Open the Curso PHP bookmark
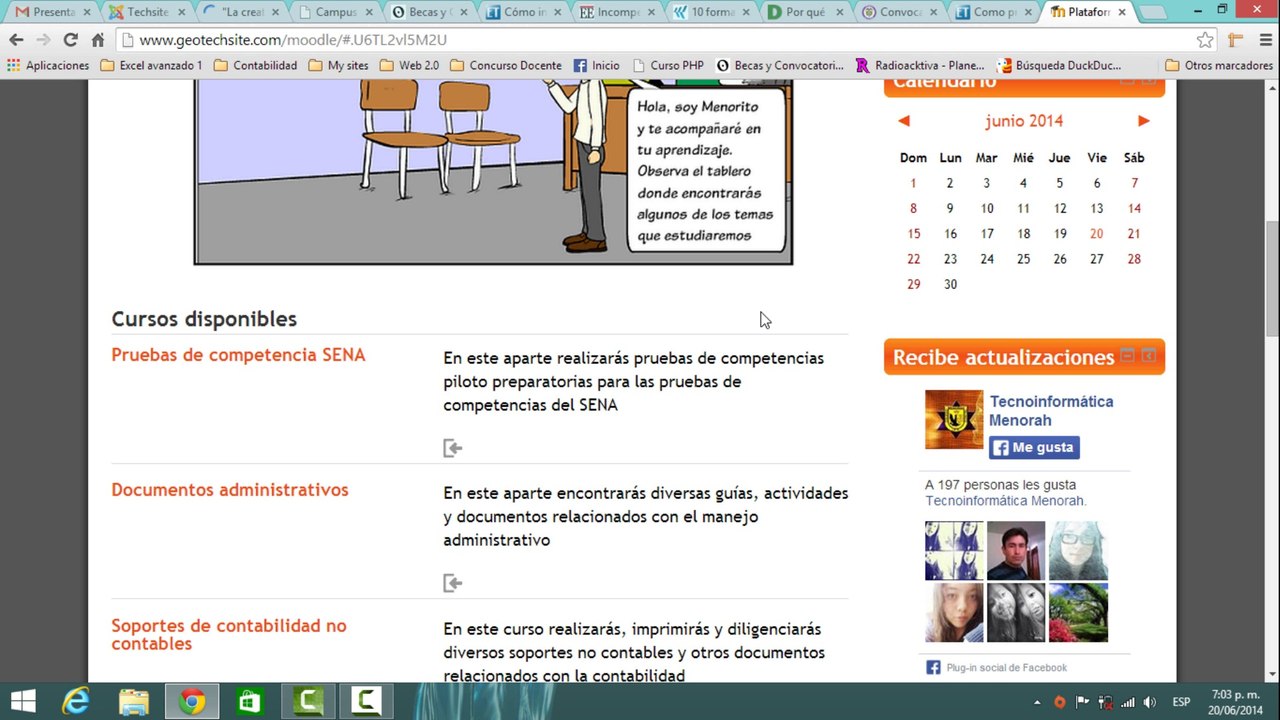Viewport: 1280px width, 720px height. 667,66
